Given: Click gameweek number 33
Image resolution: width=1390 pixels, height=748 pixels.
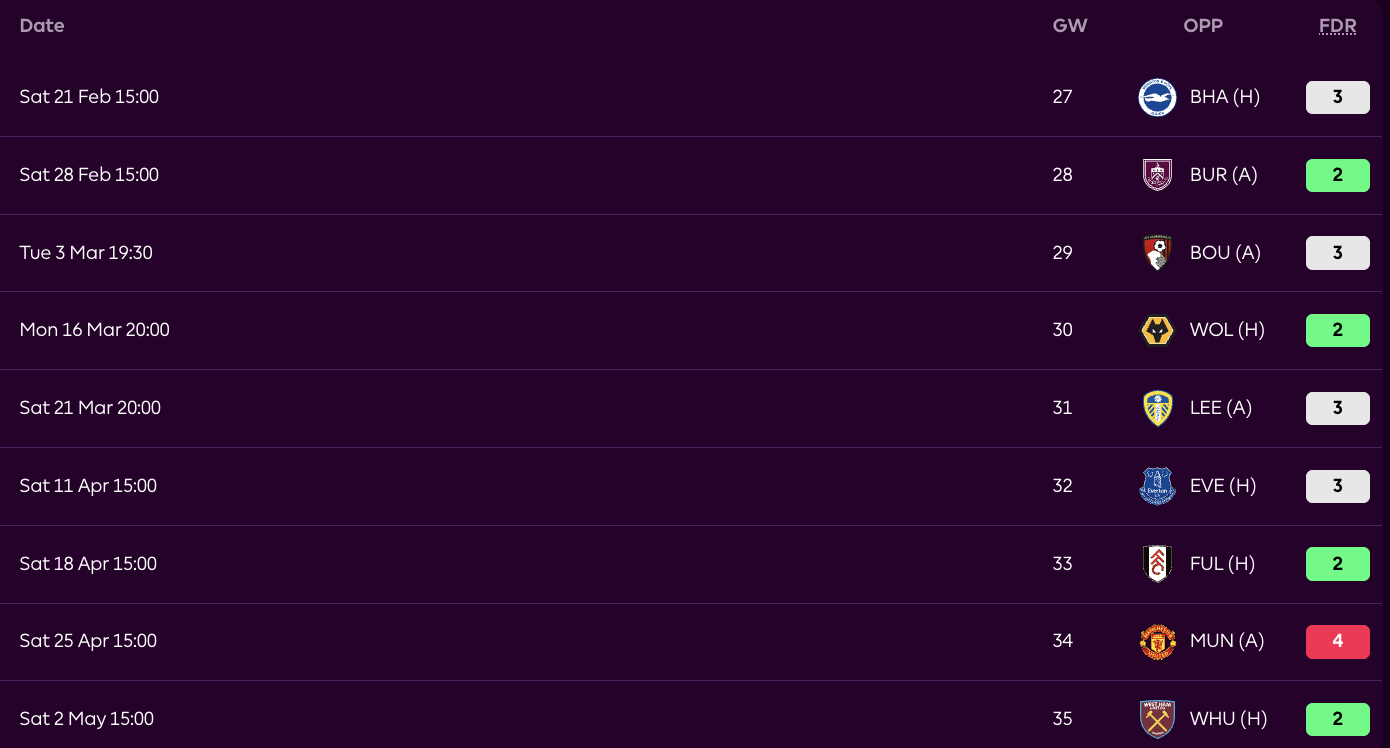Looking at the screenshot, I should click(1062, 564).
